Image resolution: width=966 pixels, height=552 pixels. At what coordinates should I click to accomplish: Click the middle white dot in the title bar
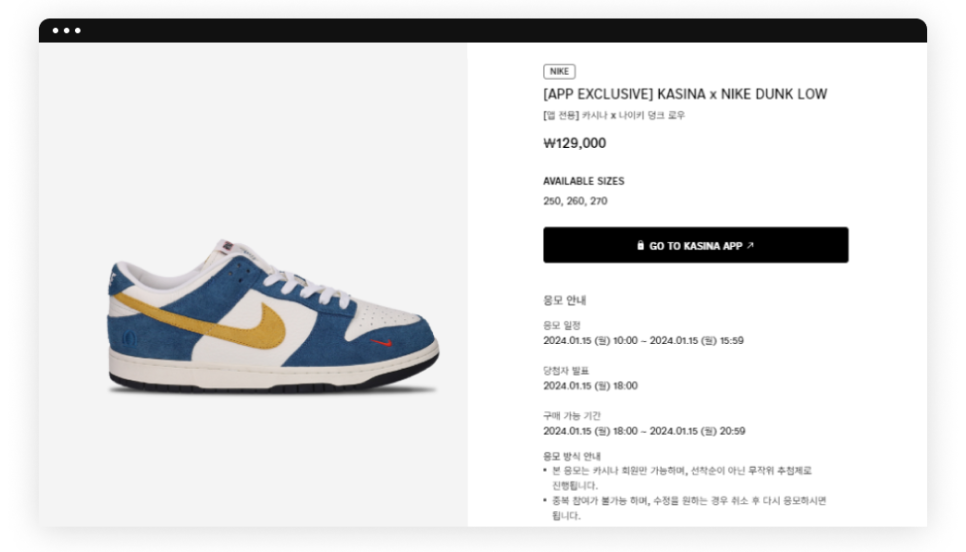tap(67, 31)
